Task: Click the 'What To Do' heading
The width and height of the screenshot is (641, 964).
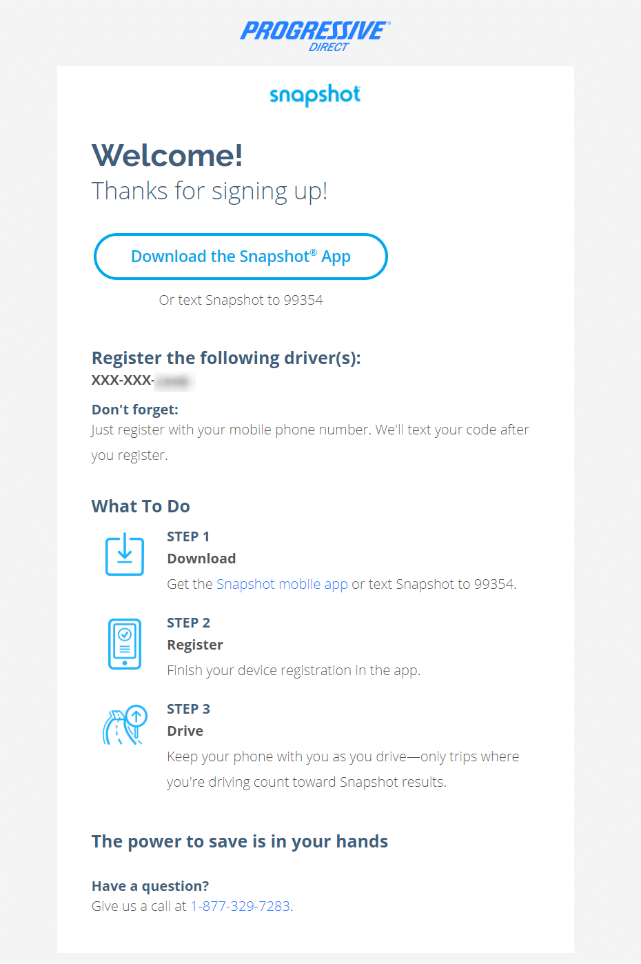Action: [x=141, y=506]
